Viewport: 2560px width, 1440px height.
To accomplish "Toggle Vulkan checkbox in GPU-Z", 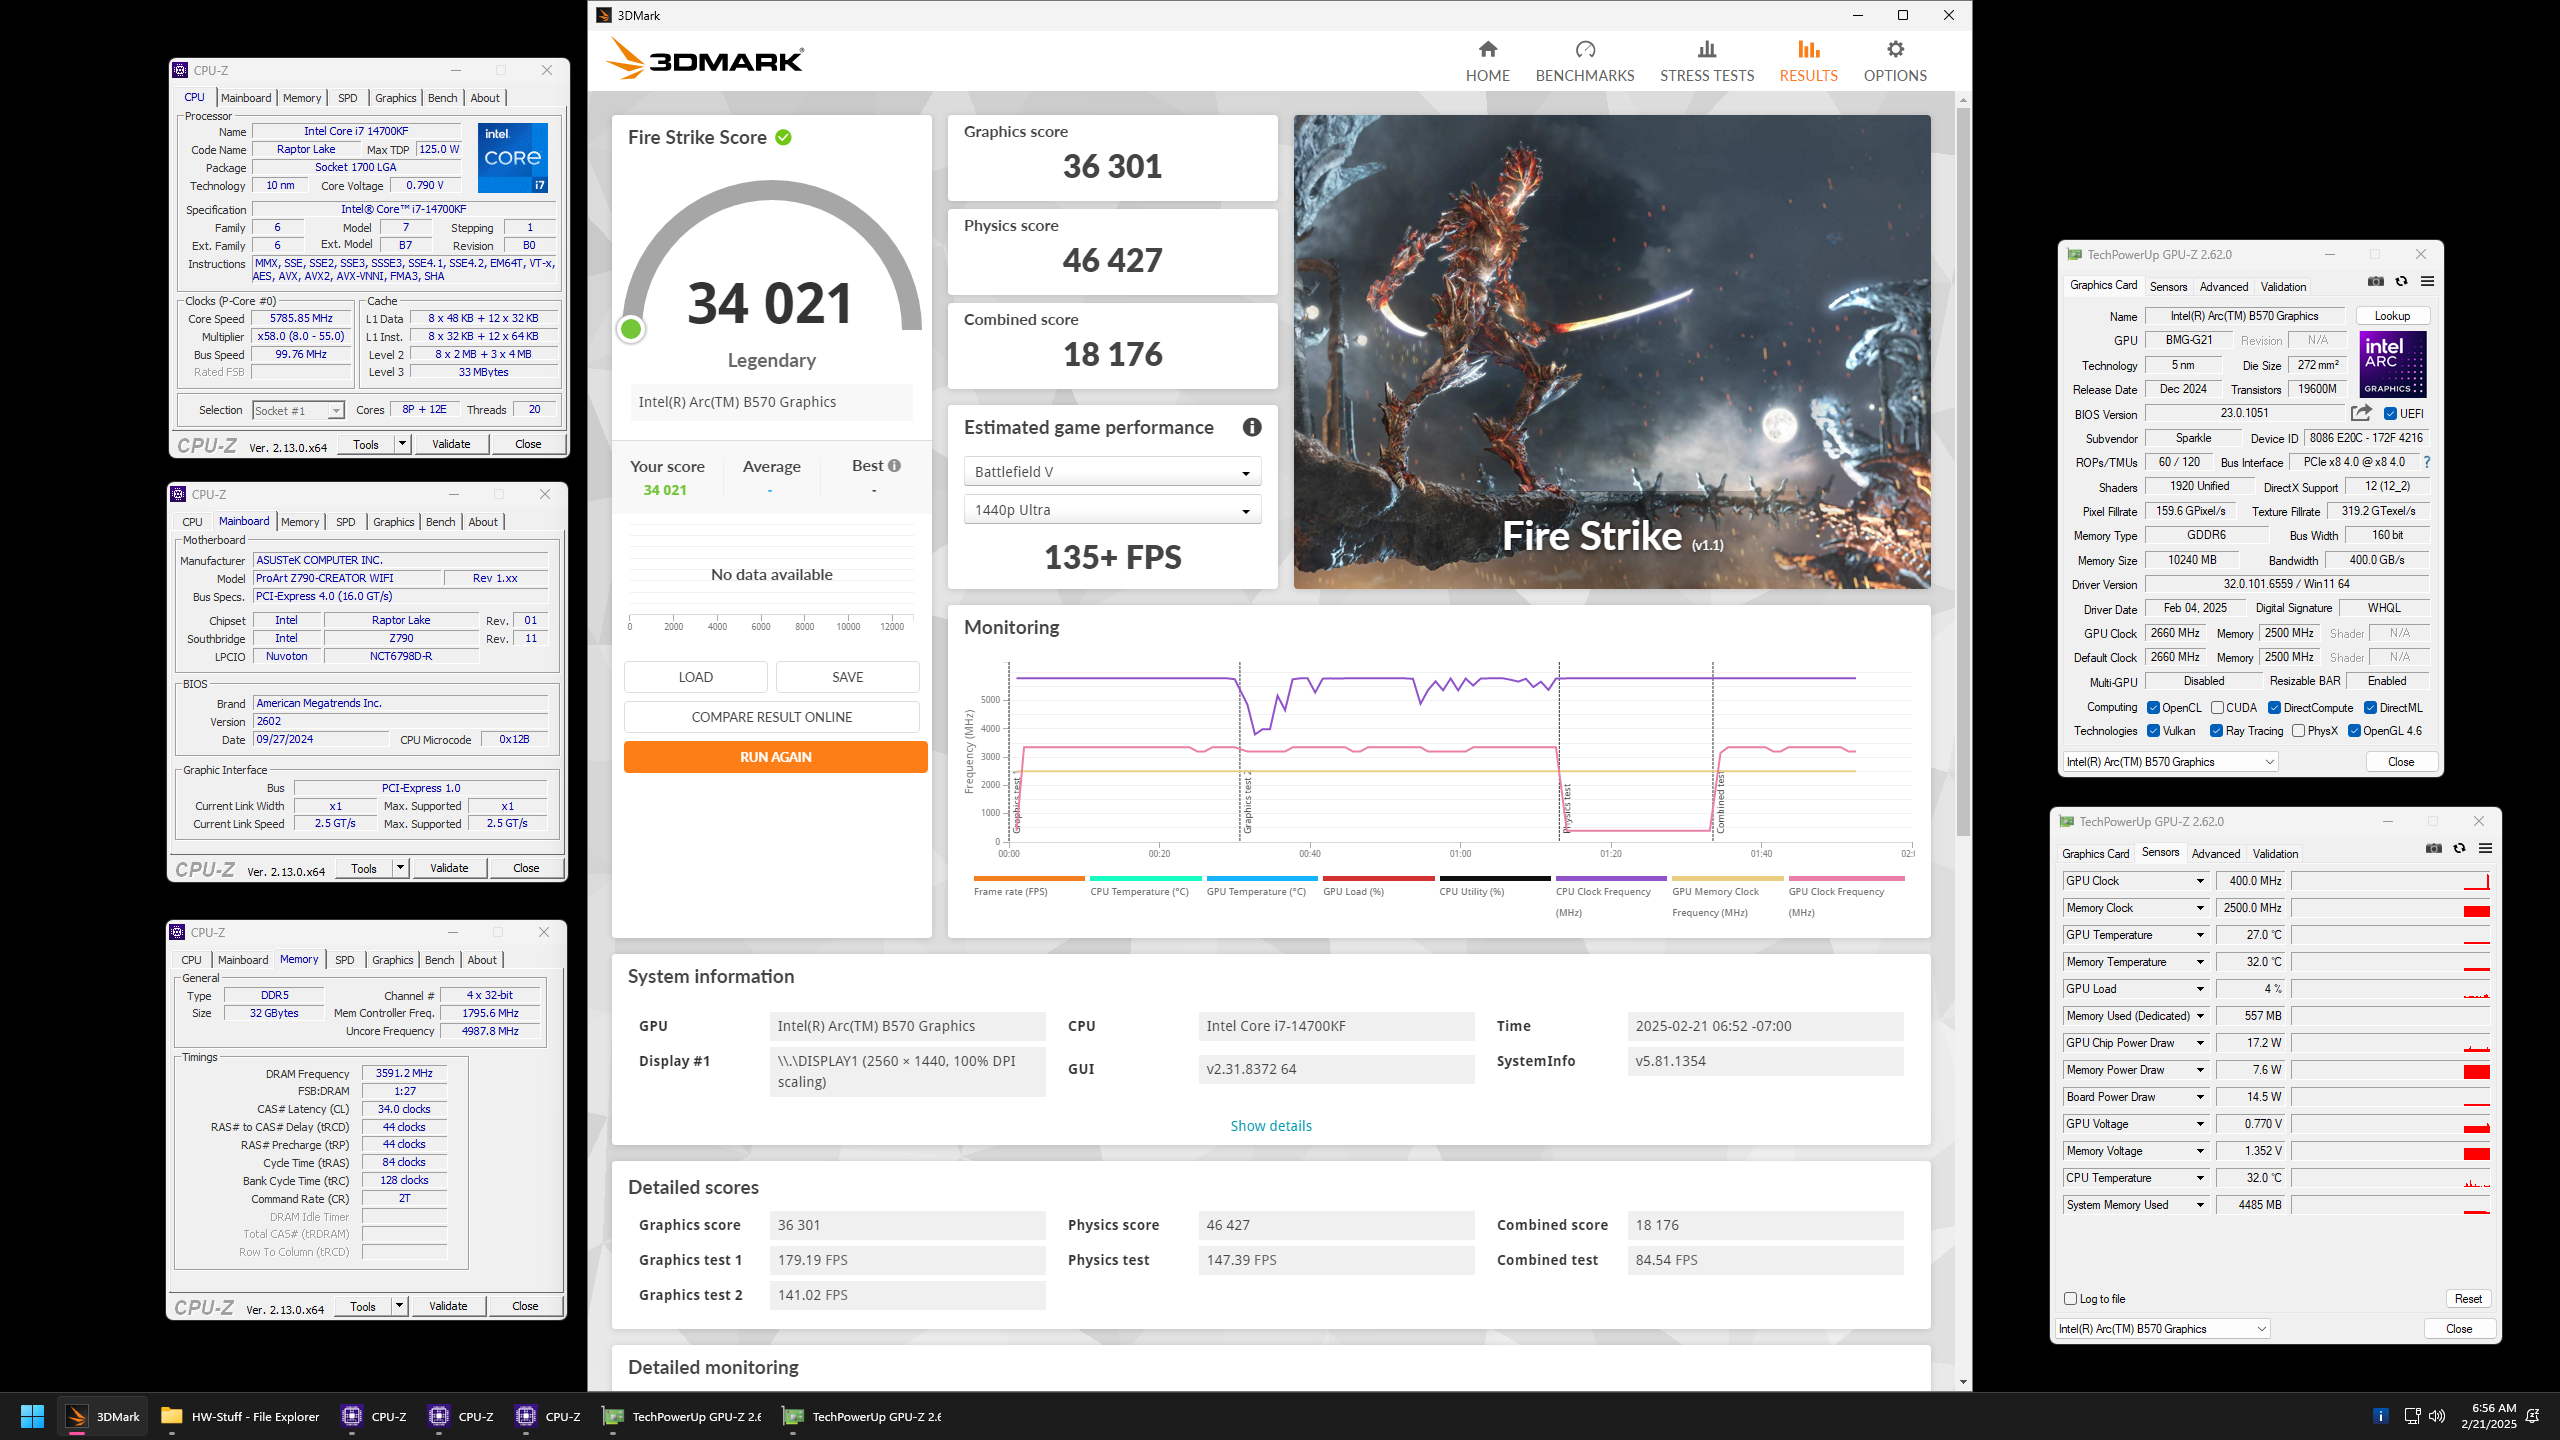I will 2153,731.
